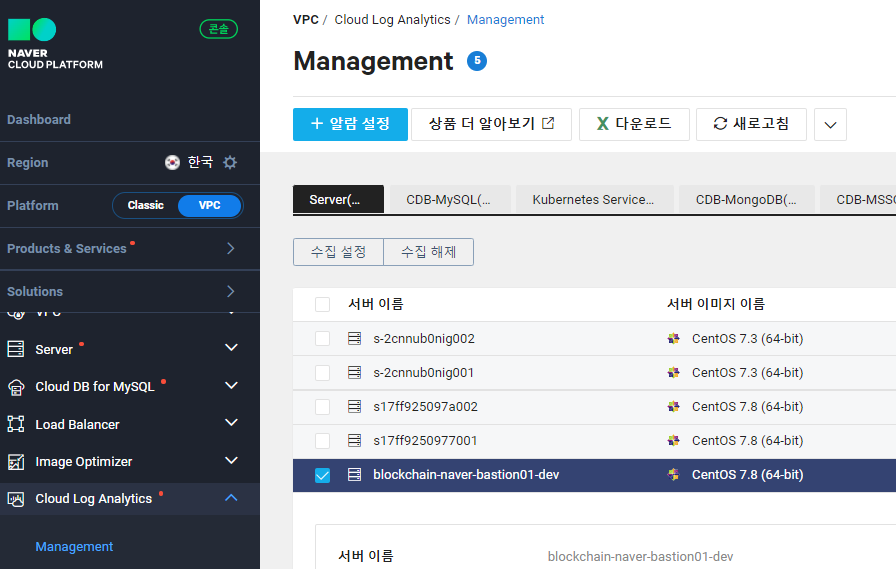
Task: Switch platform to VPC
Action: coord(209,205)
